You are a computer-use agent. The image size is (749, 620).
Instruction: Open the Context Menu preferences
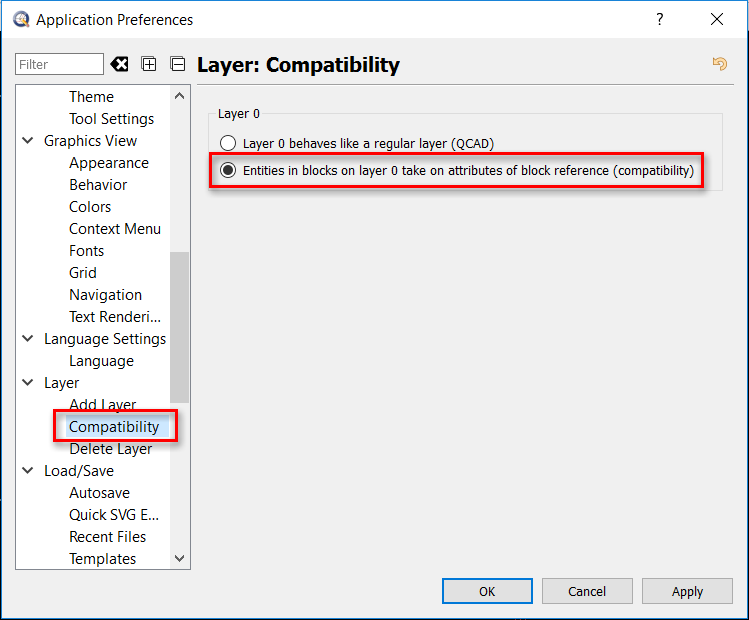115,229
